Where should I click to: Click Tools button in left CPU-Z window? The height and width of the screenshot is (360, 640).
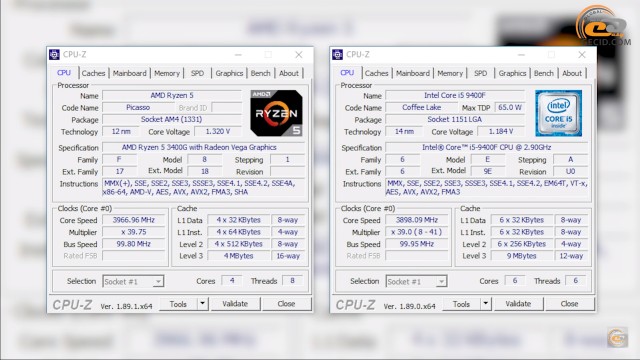click(178, 304)
